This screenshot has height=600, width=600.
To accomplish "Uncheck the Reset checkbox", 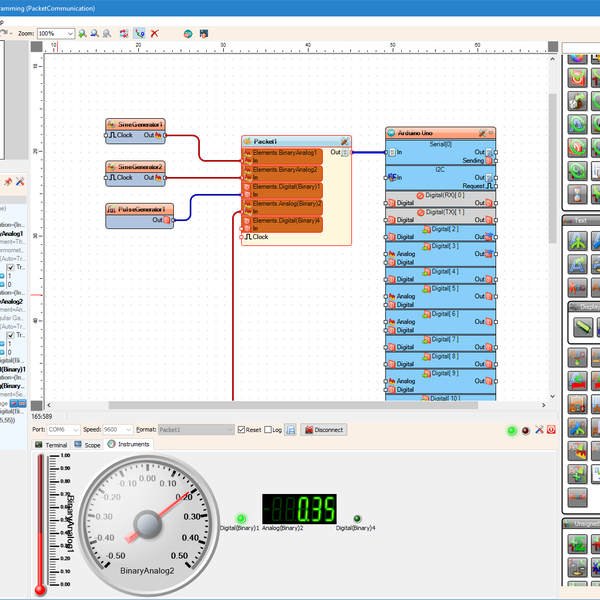I will [x=241, y=430].
